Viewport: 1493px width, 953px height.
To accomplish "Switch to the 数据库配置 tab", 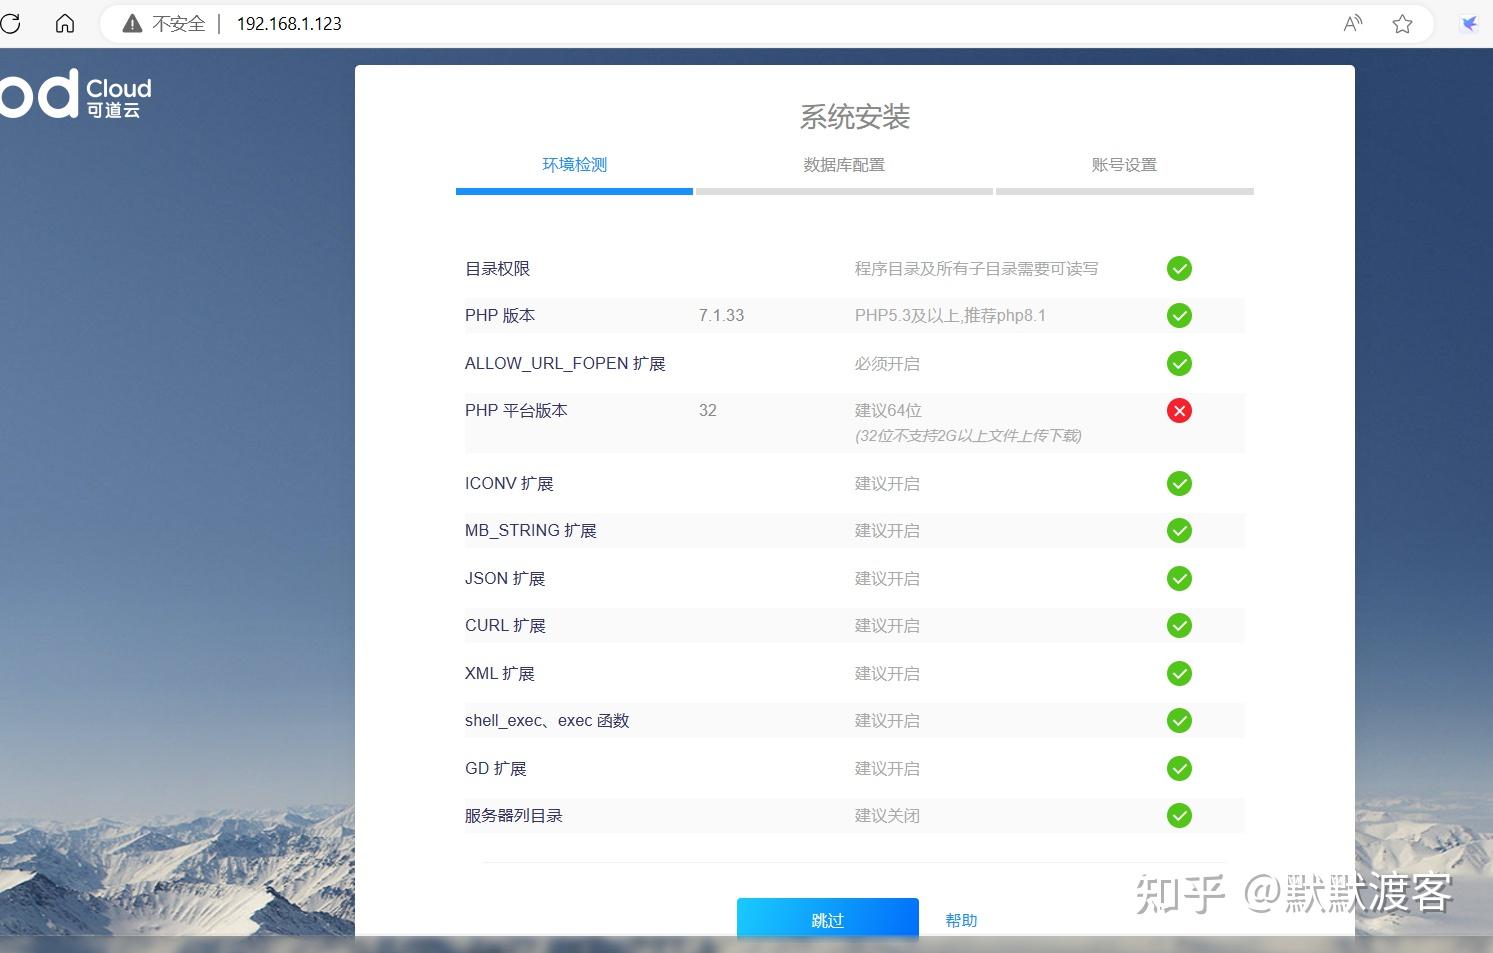I will (x=844, y=164).
